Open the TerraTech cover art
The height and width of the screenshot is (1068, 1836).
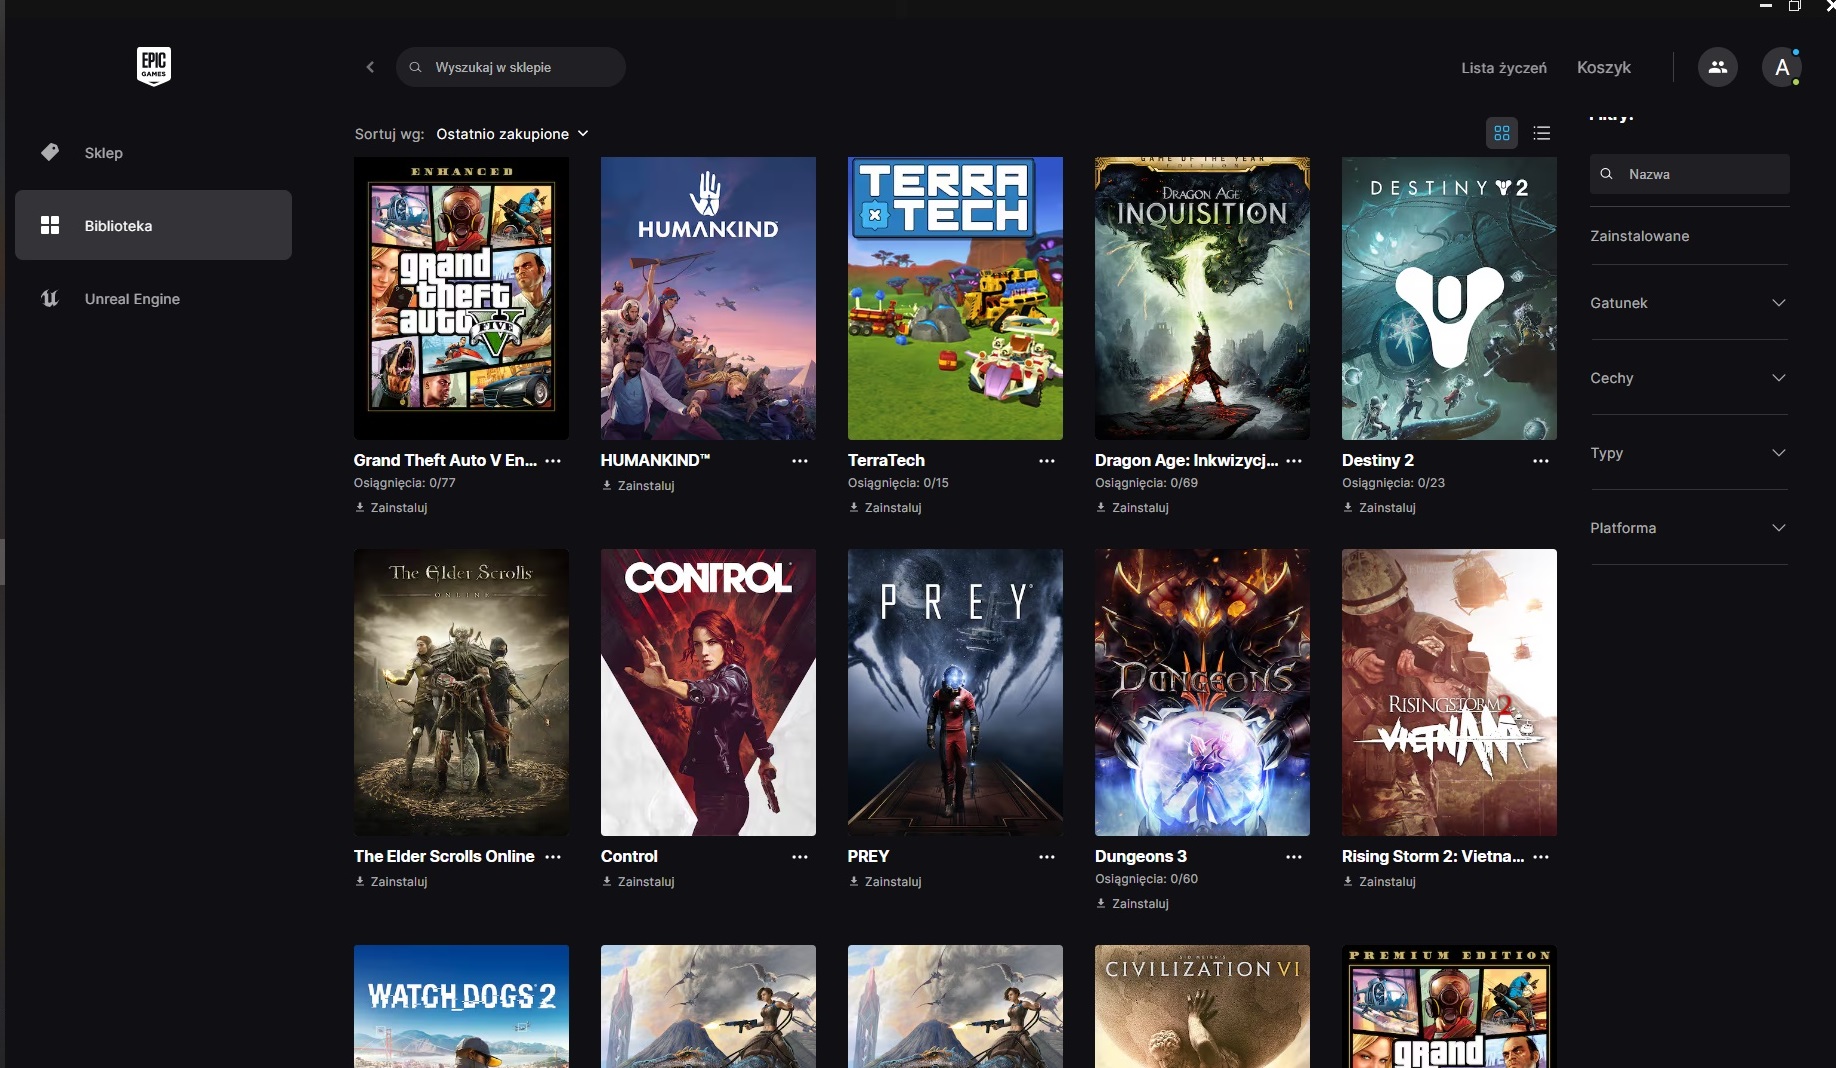955,298
